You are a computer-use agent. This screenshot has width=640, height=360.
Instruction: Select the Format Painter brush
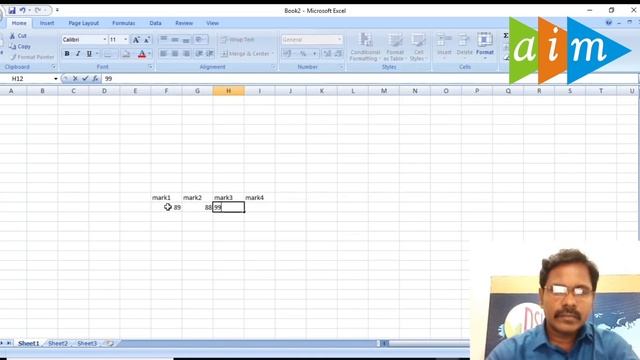[x=13, y=57]
